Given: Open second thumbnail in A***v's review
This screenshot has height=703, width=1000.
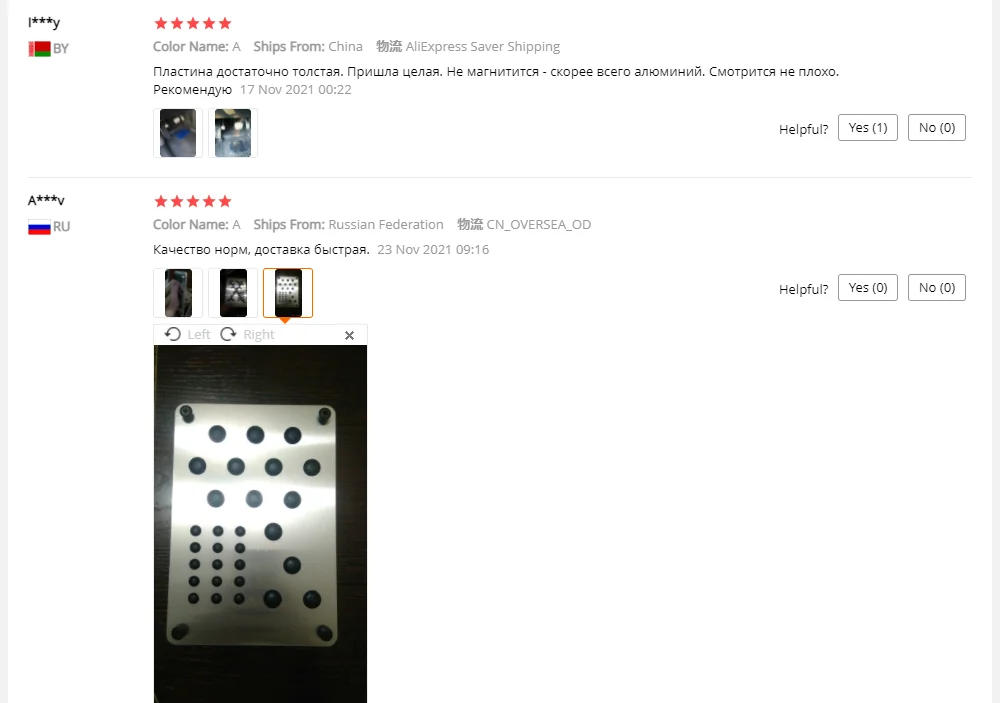Looking at the screenshot, I should click(233, 293).
